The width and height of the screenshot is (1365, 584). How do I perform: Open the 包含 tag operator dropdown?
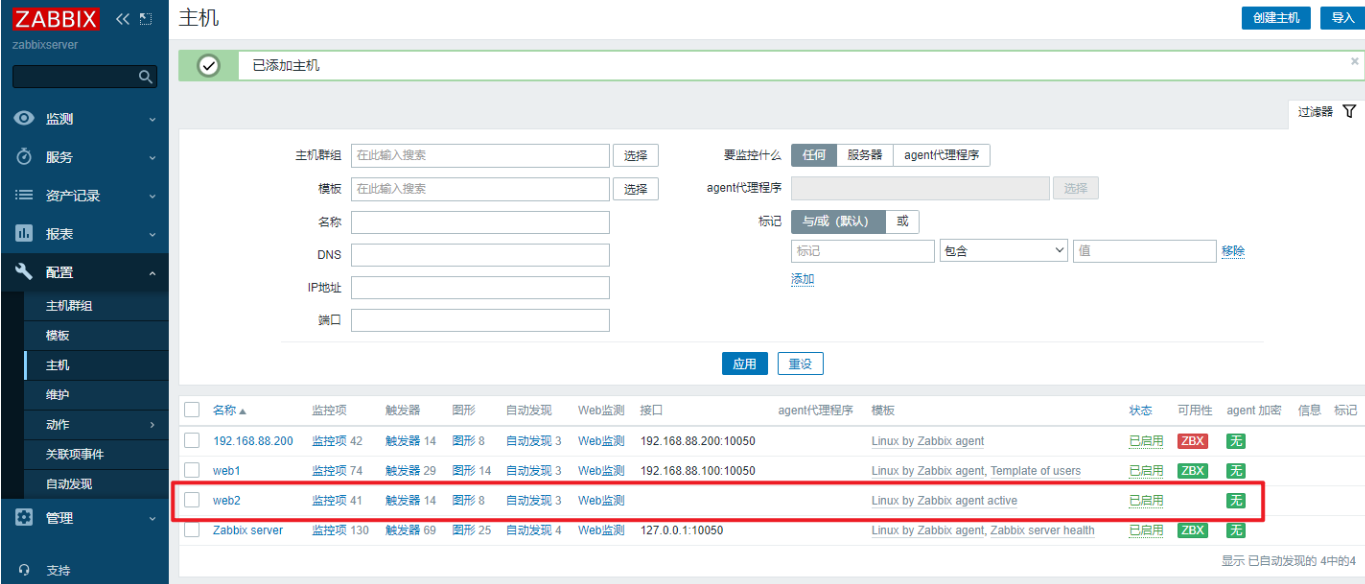pyautogui.click(x=1003, y=251)
